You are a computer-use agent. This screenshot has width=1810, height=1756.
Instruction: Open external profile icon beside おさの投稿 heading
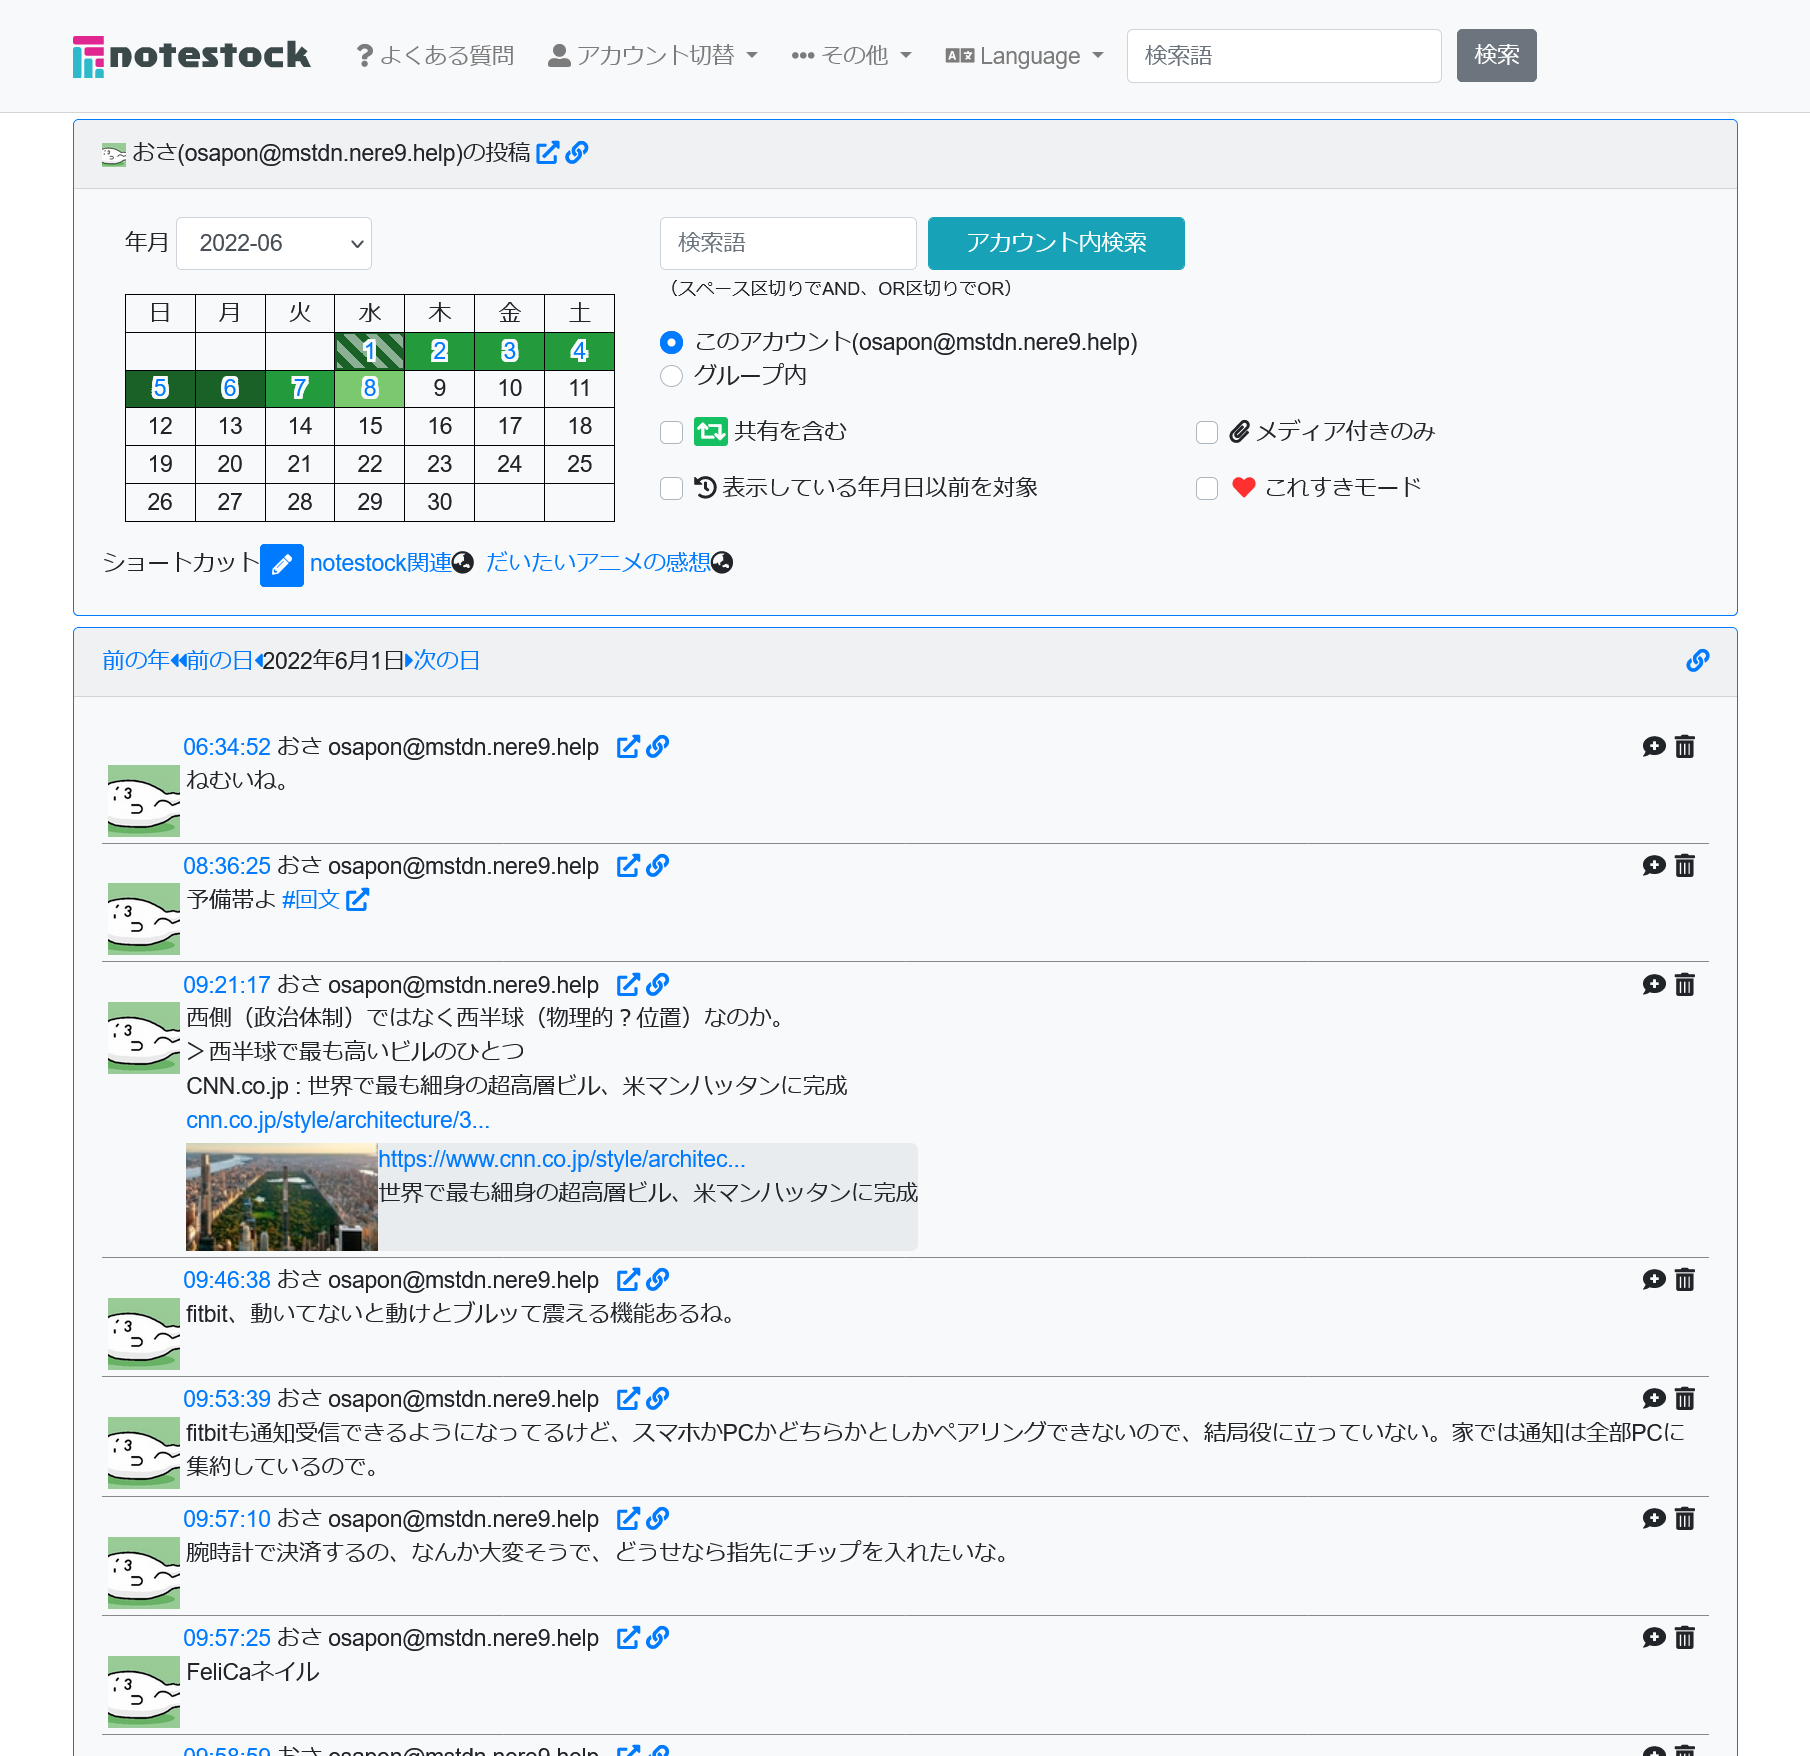click(x=547, y=153)
